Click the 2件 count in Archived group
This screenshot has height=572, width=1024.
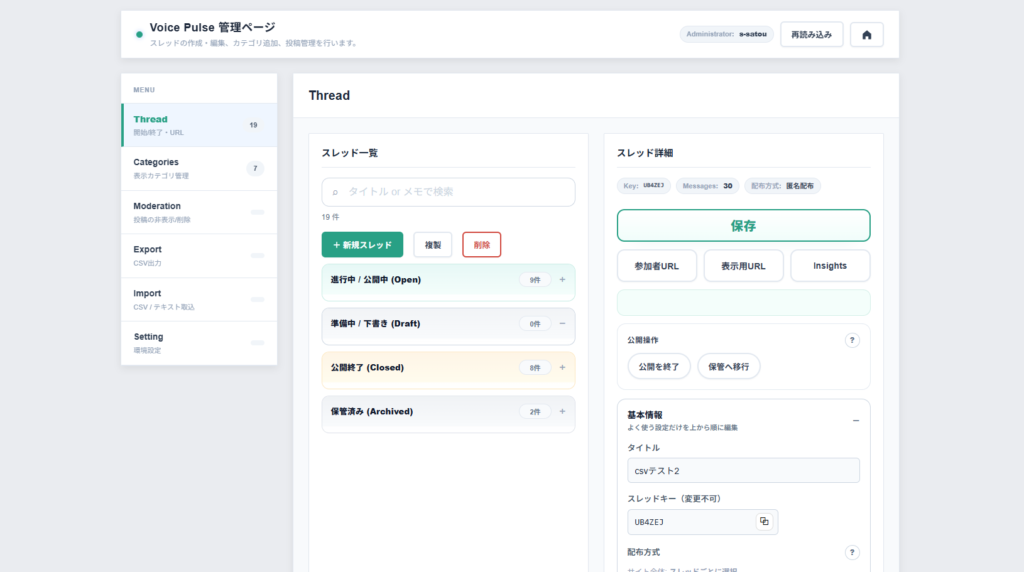[x=535, y=411]
